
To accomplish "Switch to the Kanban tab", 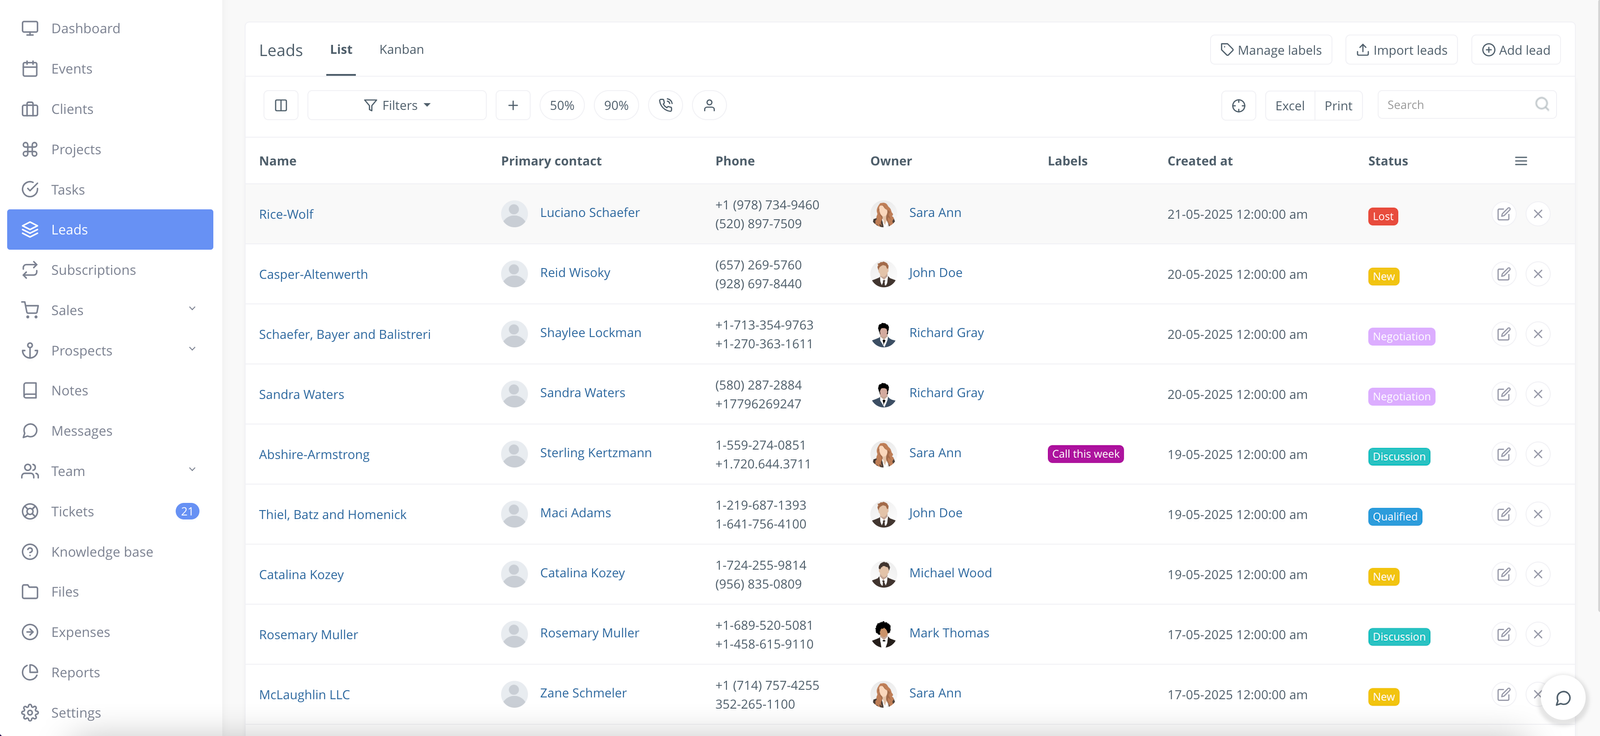I will [x=401, y=49].
